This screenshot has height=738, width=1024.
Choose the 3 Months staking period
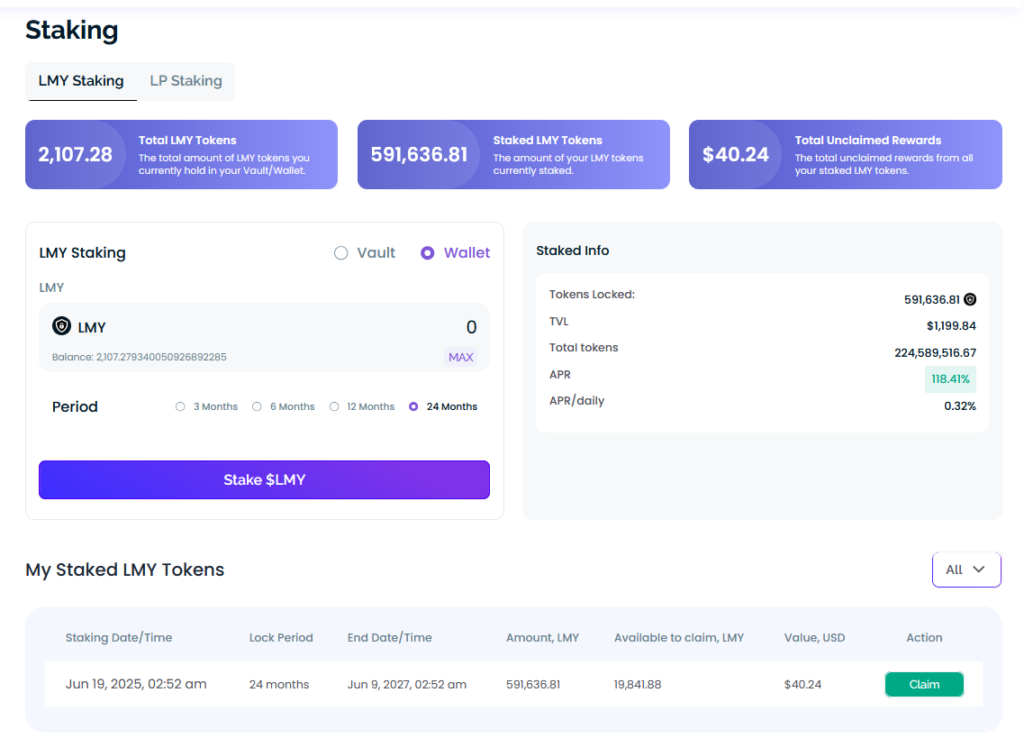(180, 407)
